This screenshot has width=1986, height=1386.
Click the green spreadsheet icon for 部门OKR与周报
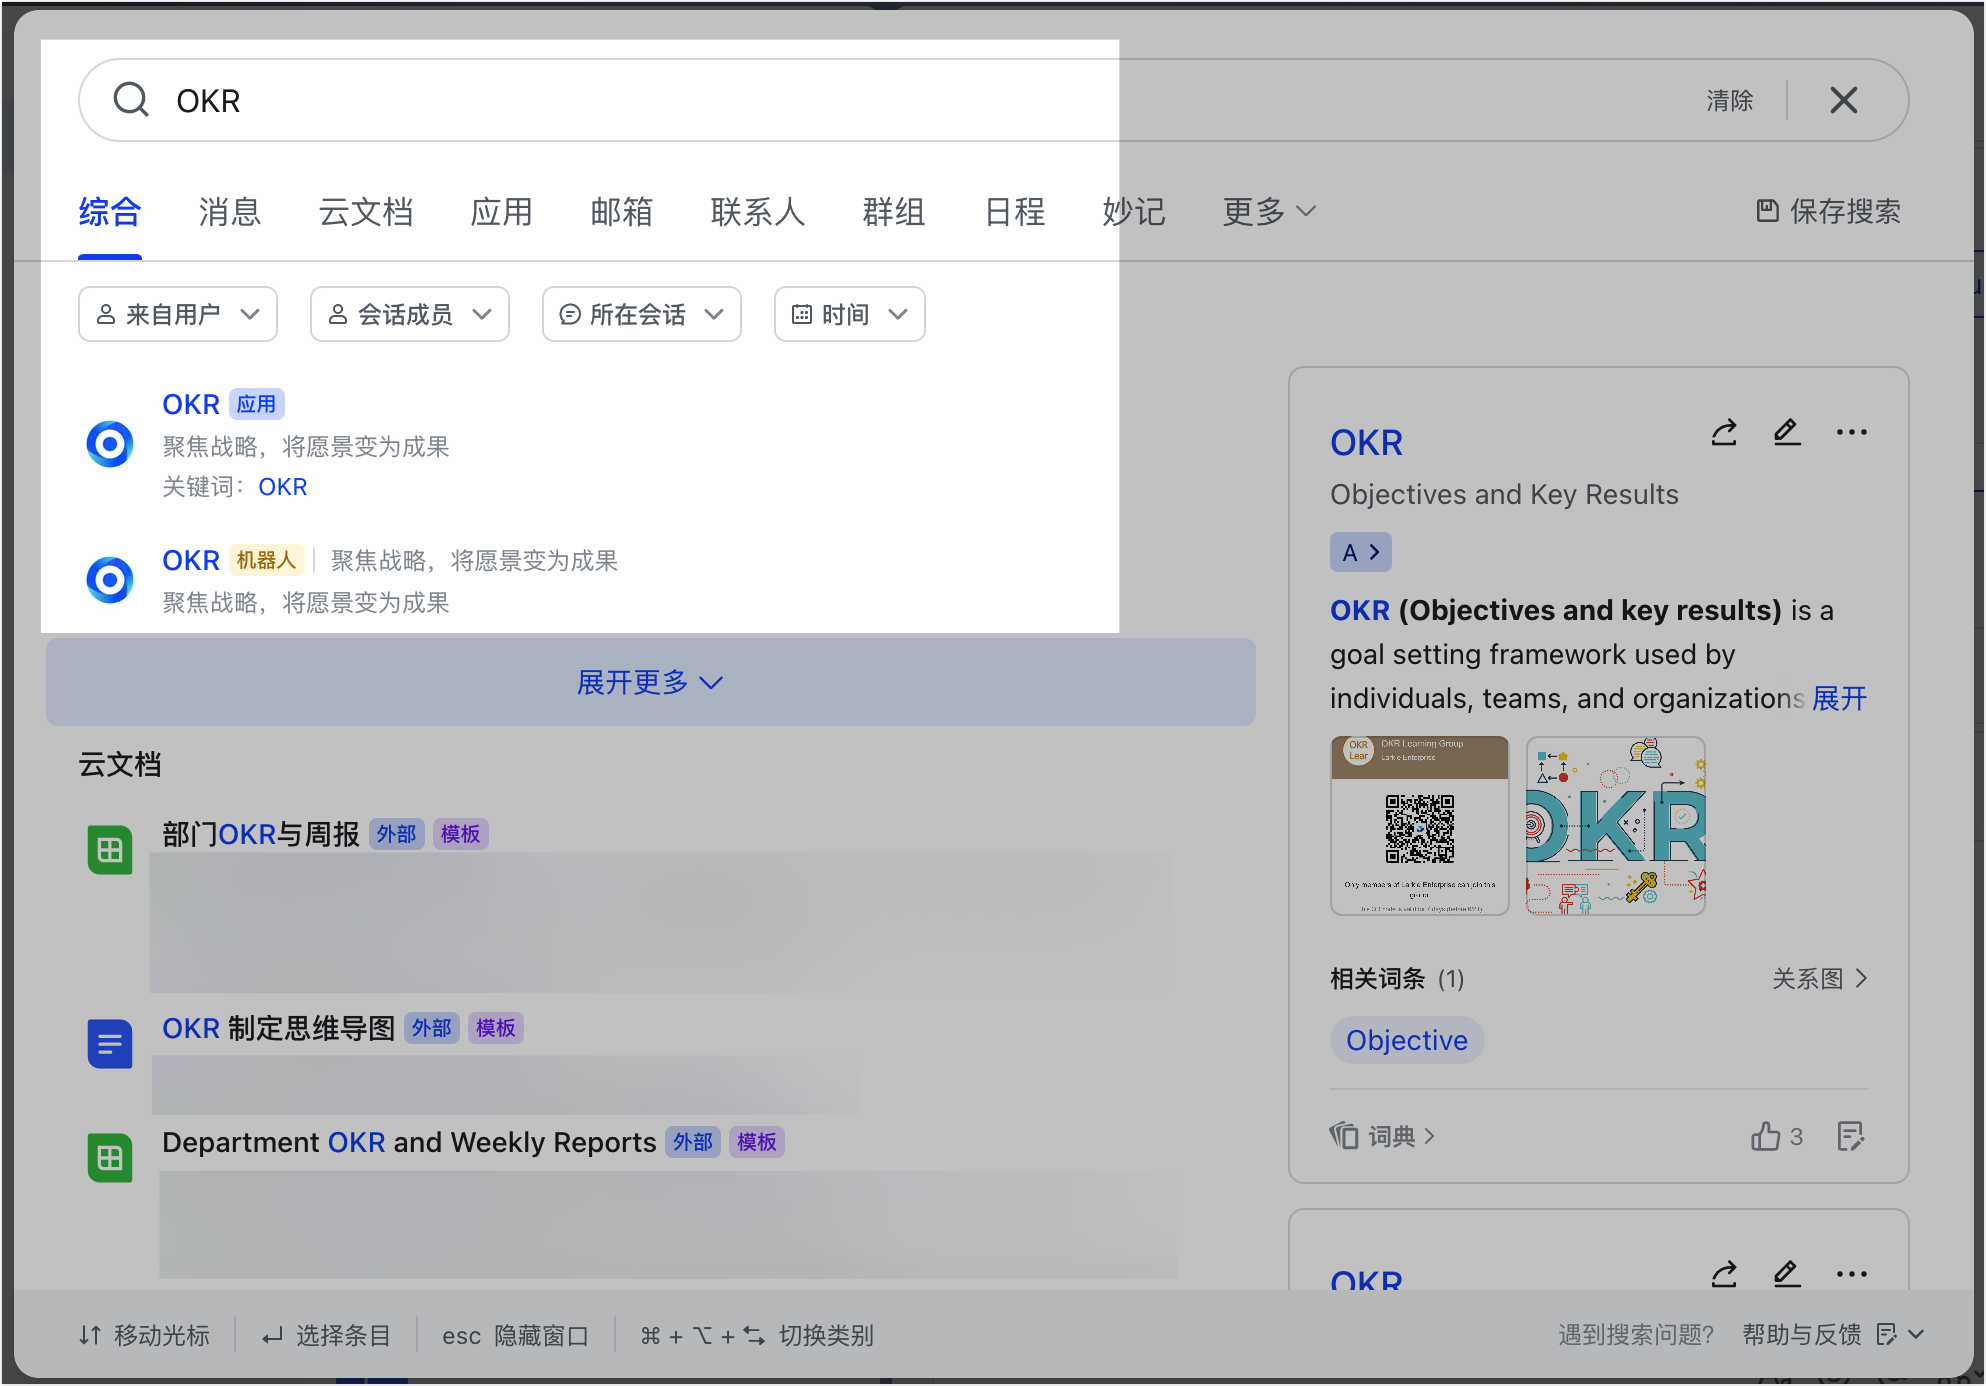(109, 850)
